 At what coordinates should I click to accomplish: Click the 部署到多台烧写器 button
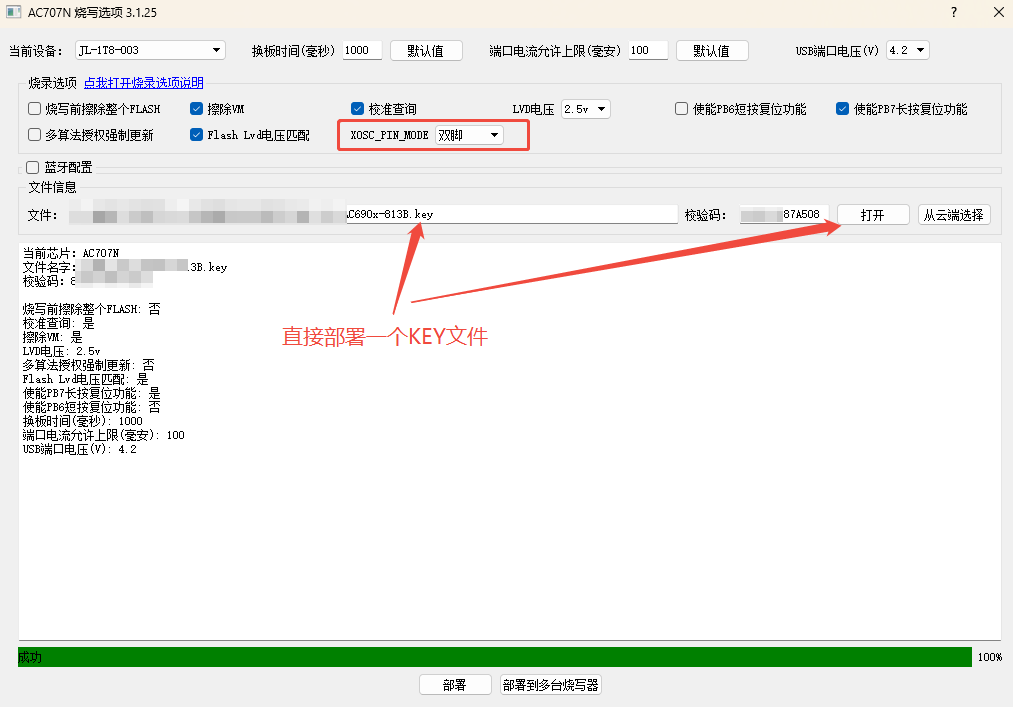pyautogui.click(x=551, y=684)
